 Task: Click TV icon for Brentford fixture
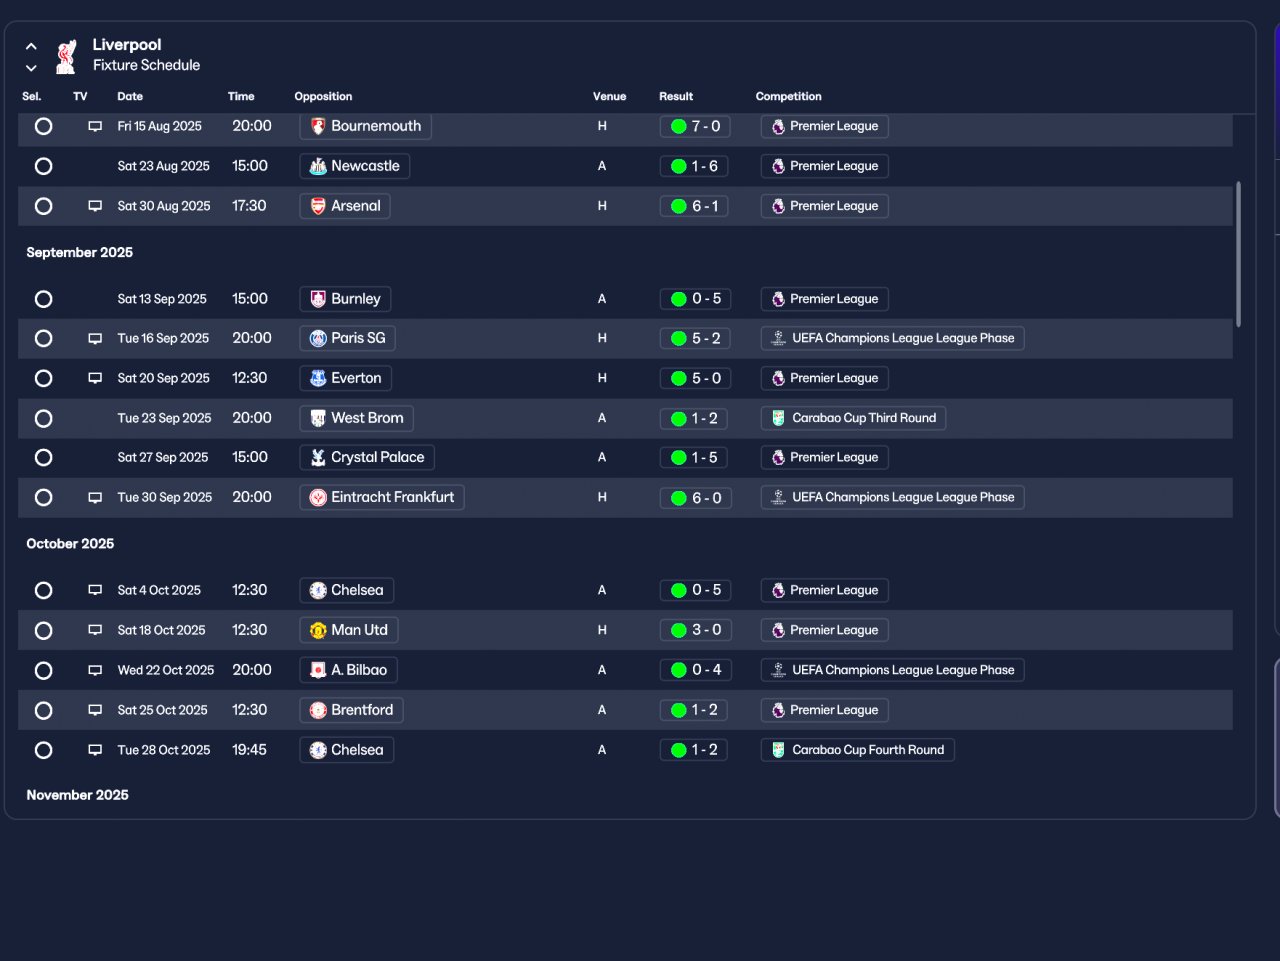95,710
